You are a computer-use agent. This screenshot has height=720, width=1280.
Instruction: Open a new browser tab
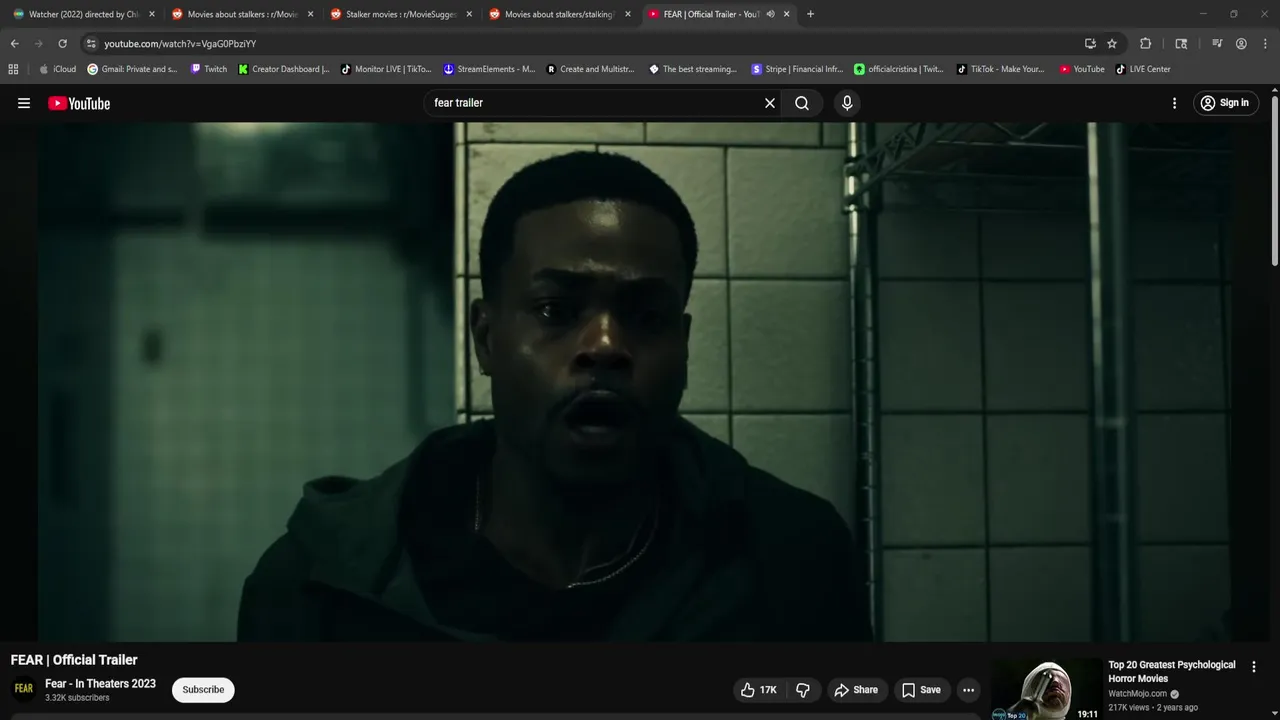pyautogui.click(x=810, y=14)
